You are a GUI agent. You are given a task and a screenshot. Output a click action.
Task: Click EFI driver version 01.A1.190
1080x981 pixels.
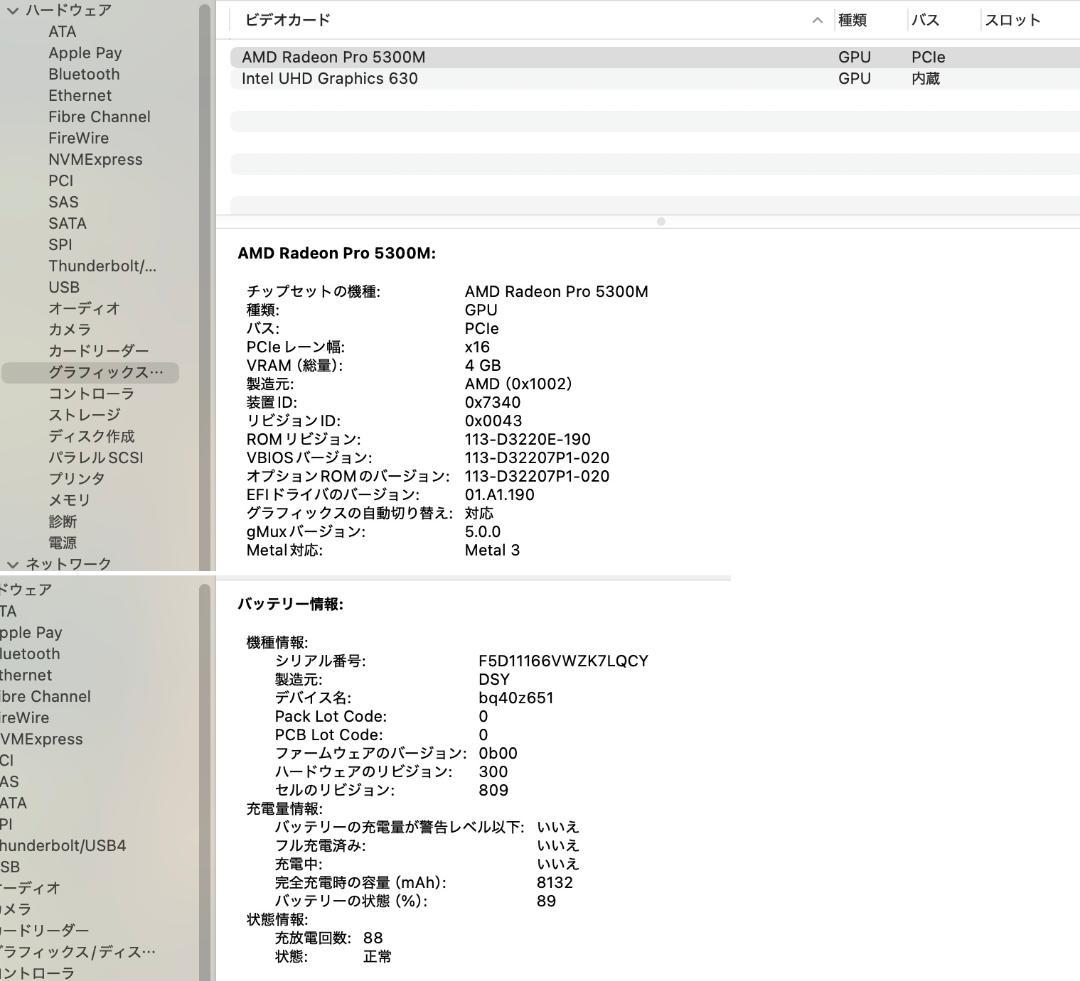(499, 495)
